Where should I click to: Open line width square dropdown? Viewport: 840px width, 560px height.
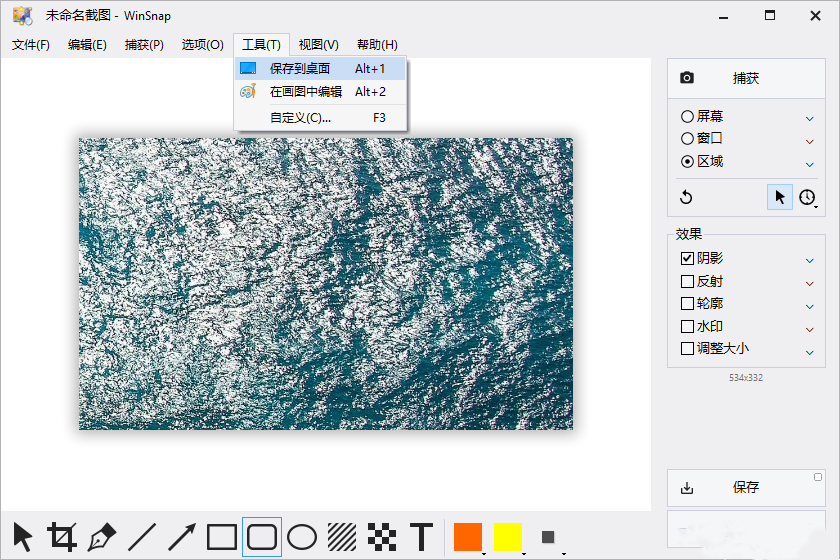coord(549,537)
